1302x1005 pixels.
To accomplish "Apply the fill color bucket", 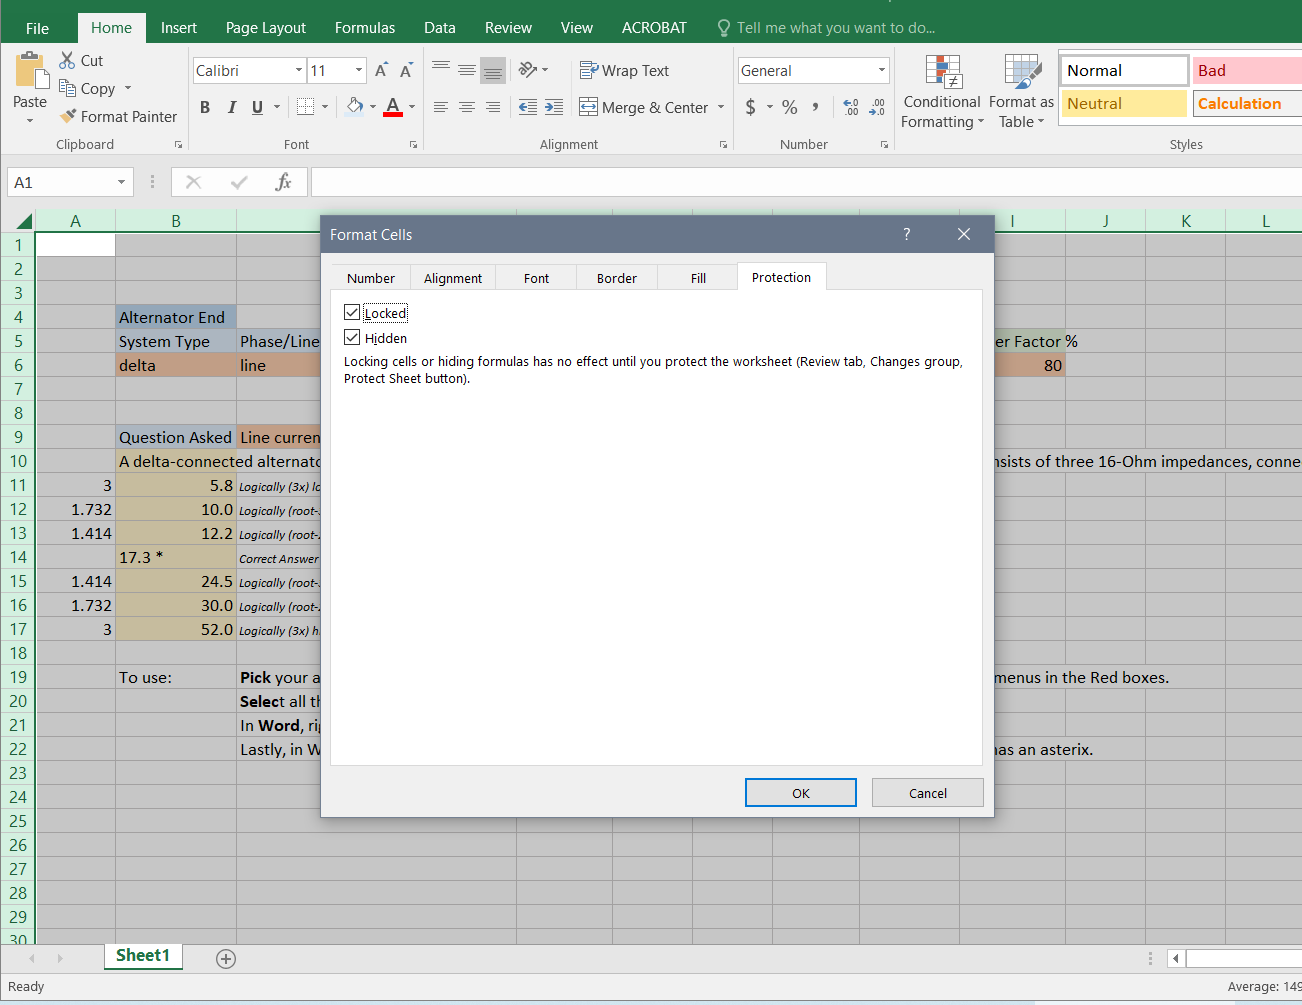I will tap(355, 106).
